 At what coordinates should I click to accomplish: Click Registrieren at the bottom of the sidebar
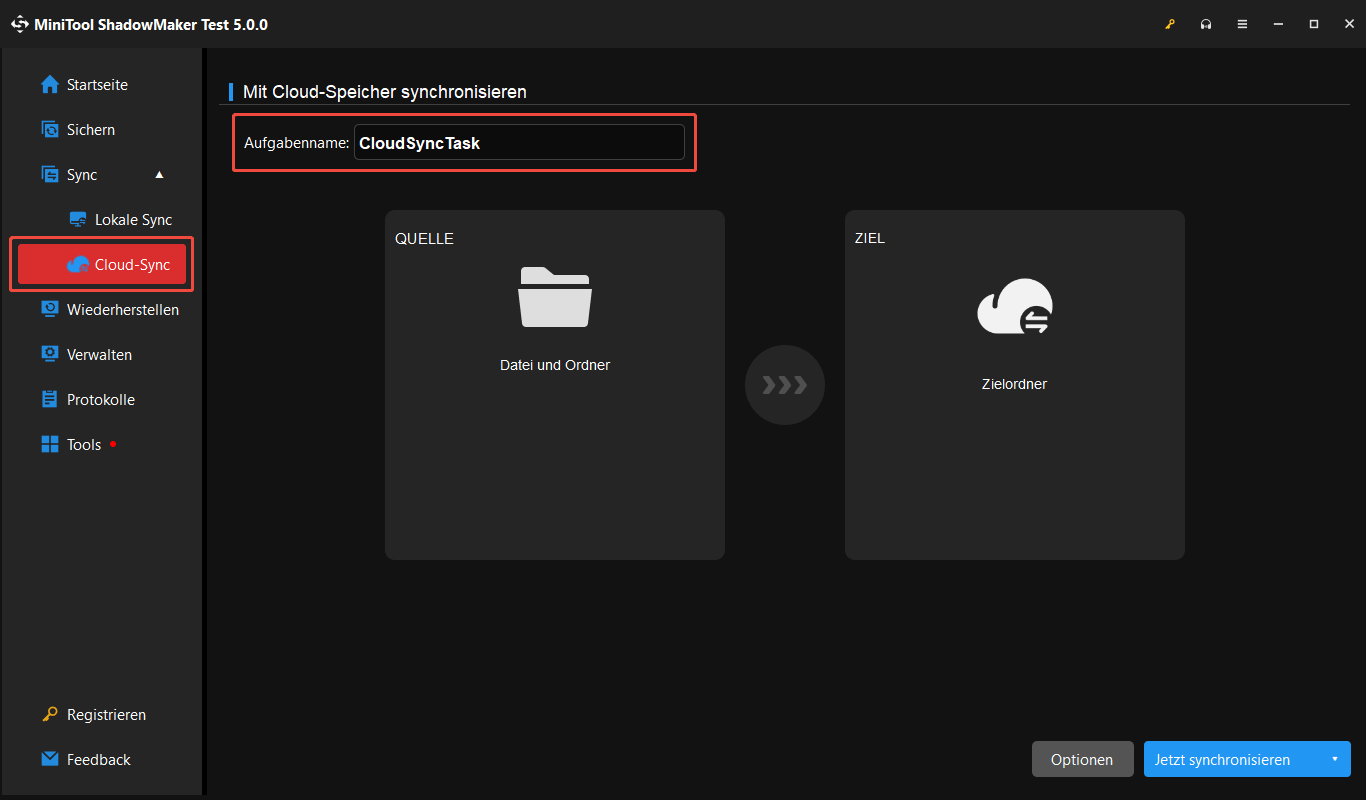tap(93, 715)
